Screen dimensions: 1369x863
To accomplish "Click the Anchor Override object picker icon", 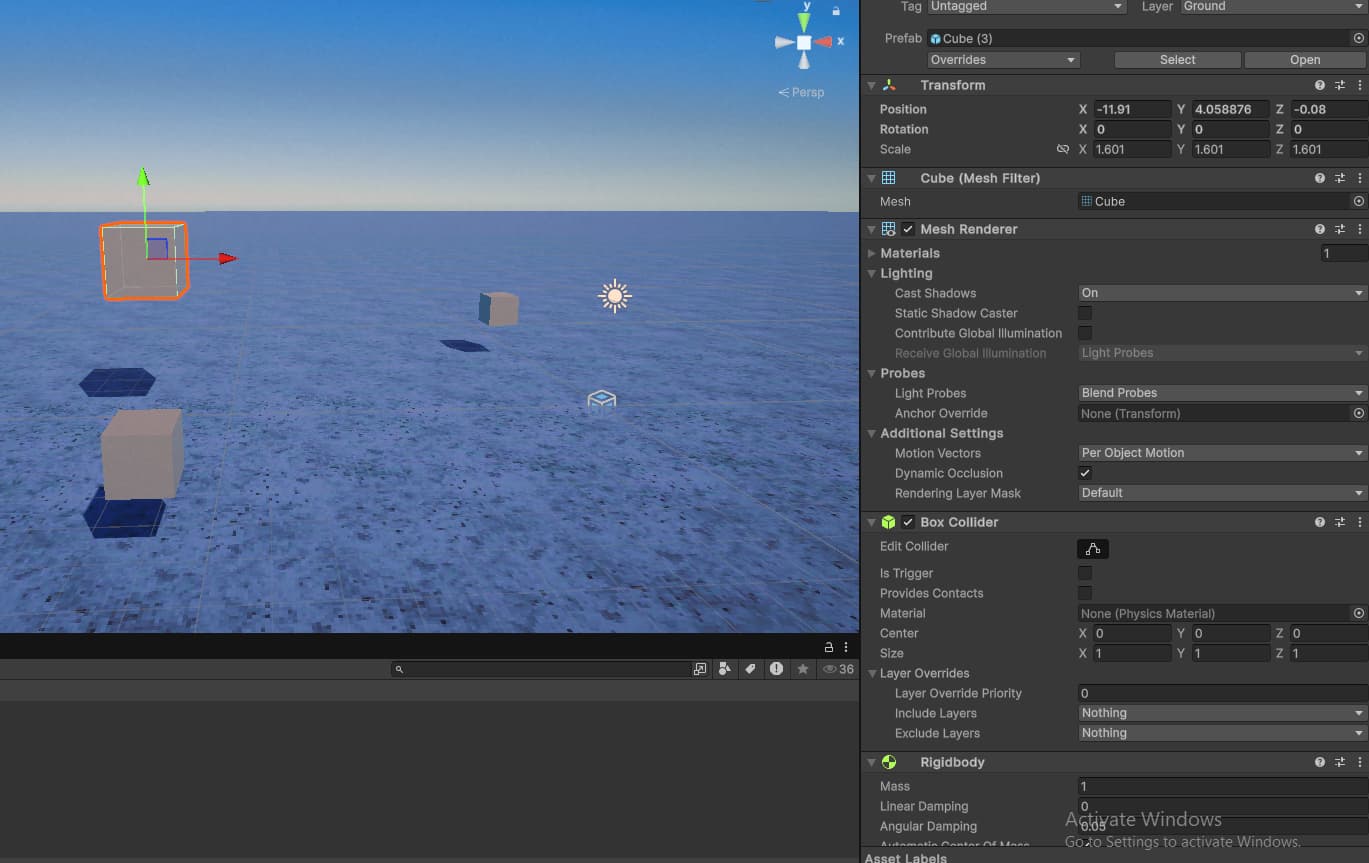I will point(1358,413).
